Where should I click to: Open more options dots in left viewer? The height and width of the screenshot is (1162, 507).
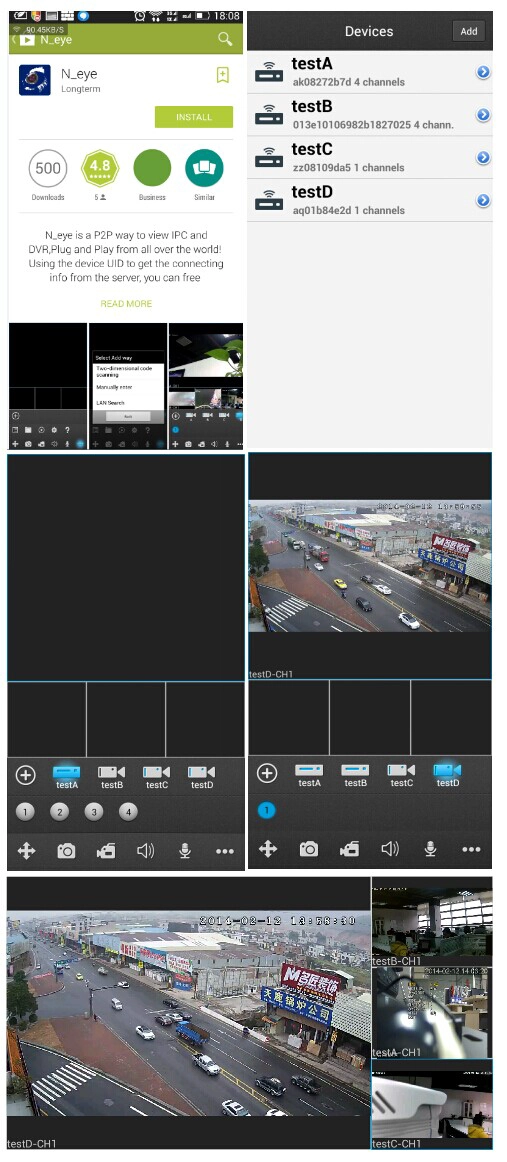[x=225, y=851]
